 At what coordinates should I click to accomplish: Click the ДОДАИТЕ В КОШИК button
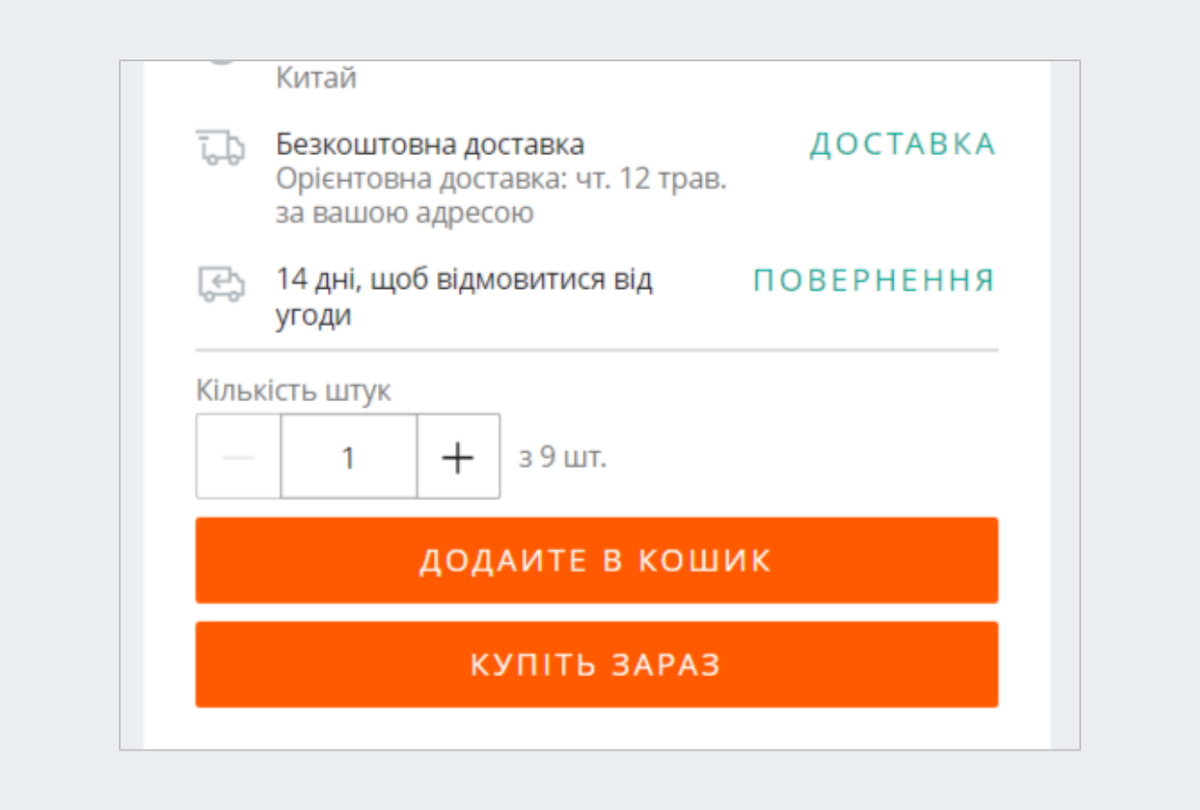tap(597, 560)
